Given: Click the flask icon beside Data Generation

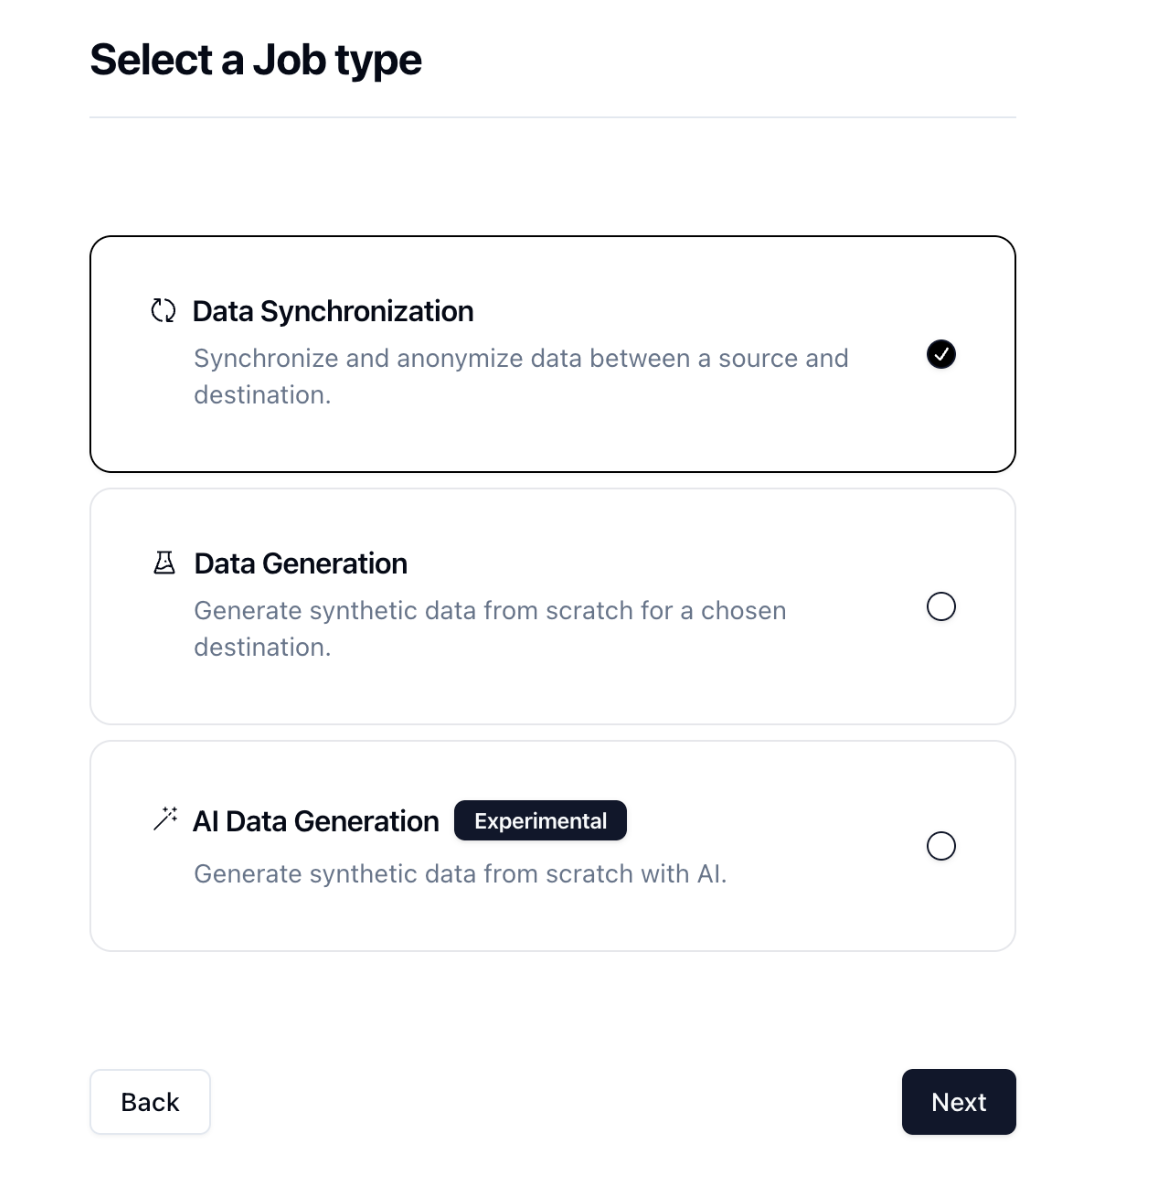Looking at the screenshot, I should [164, 563].
